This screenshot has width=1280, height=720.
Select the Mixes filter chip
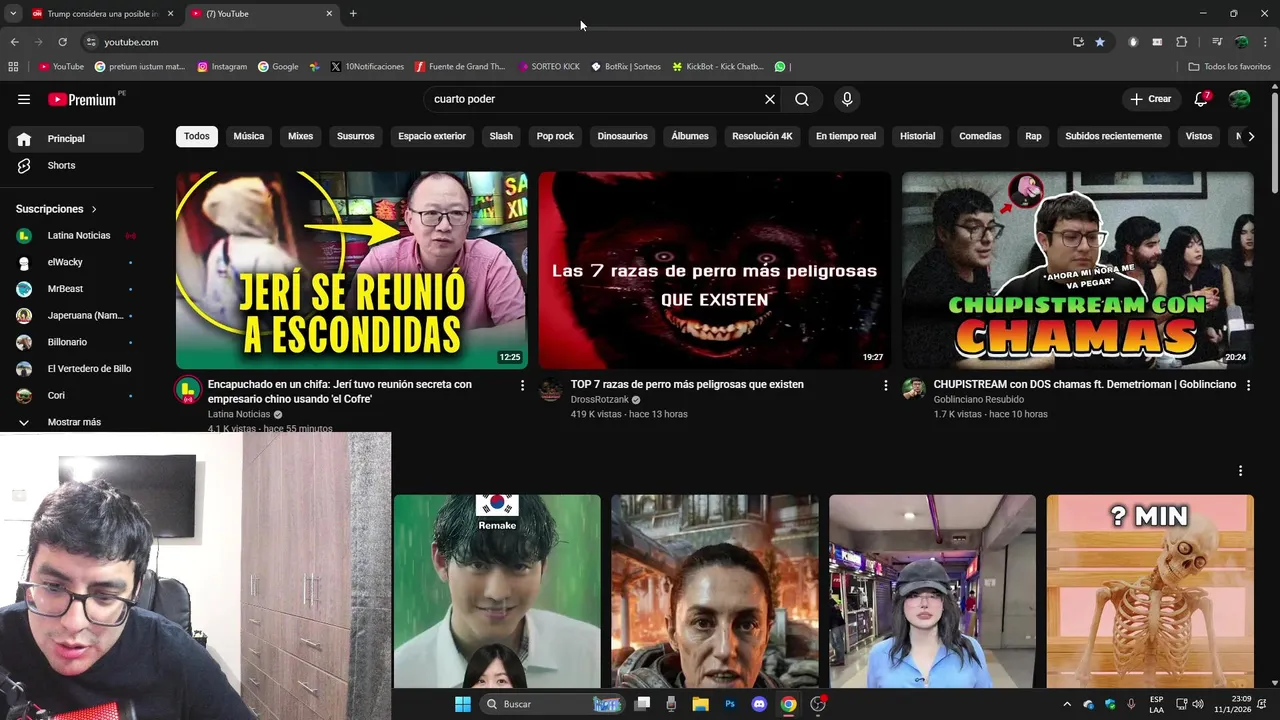[x=300, y=136]
